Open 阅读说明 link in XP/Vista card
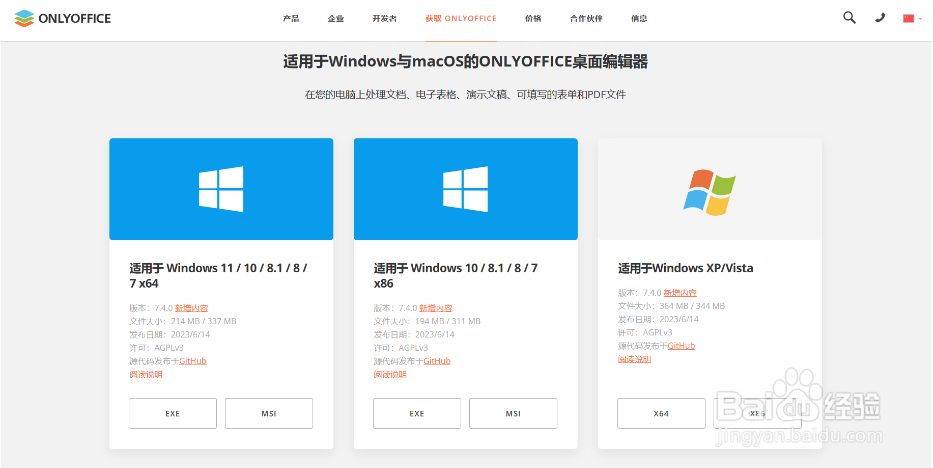 click(634, 359)
